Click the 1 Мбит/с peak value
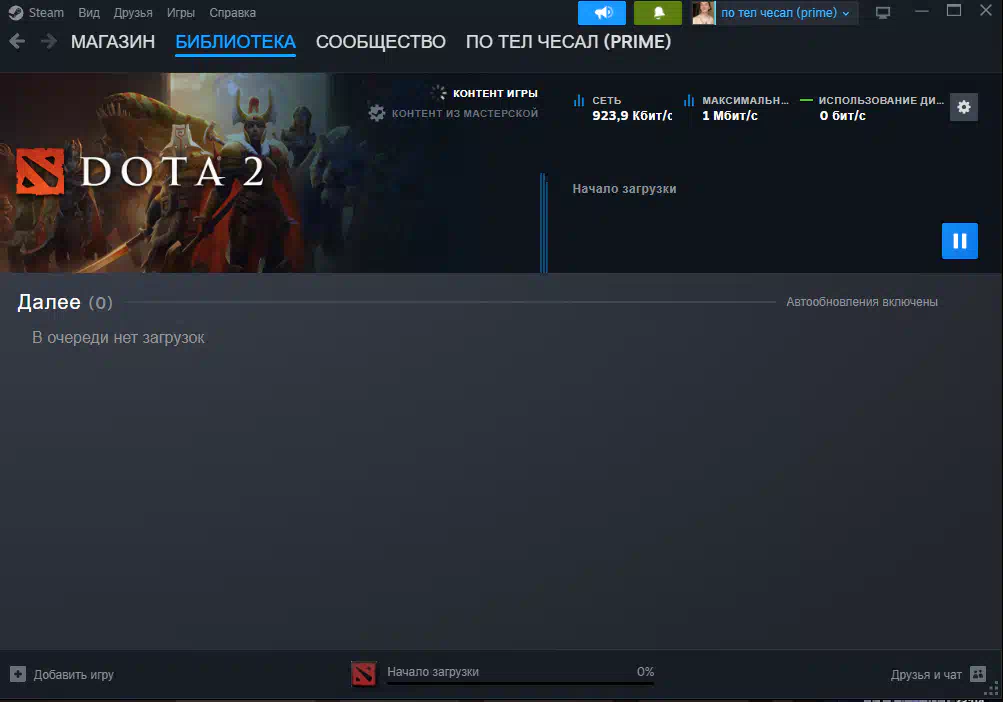 730,116
